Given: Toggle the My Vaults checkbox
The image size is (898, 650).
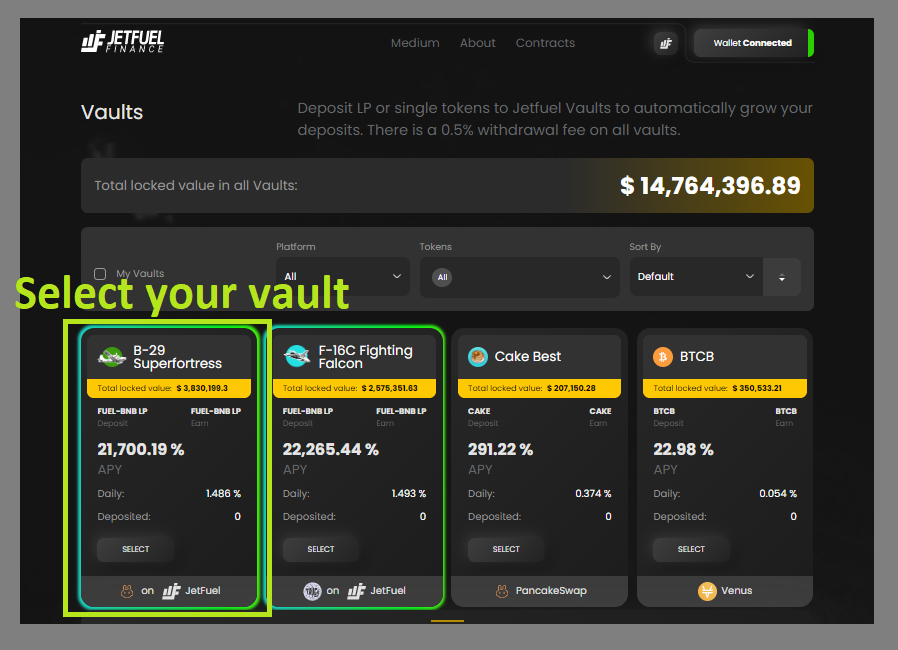Looking at the screenshot, I should point(100,274).
